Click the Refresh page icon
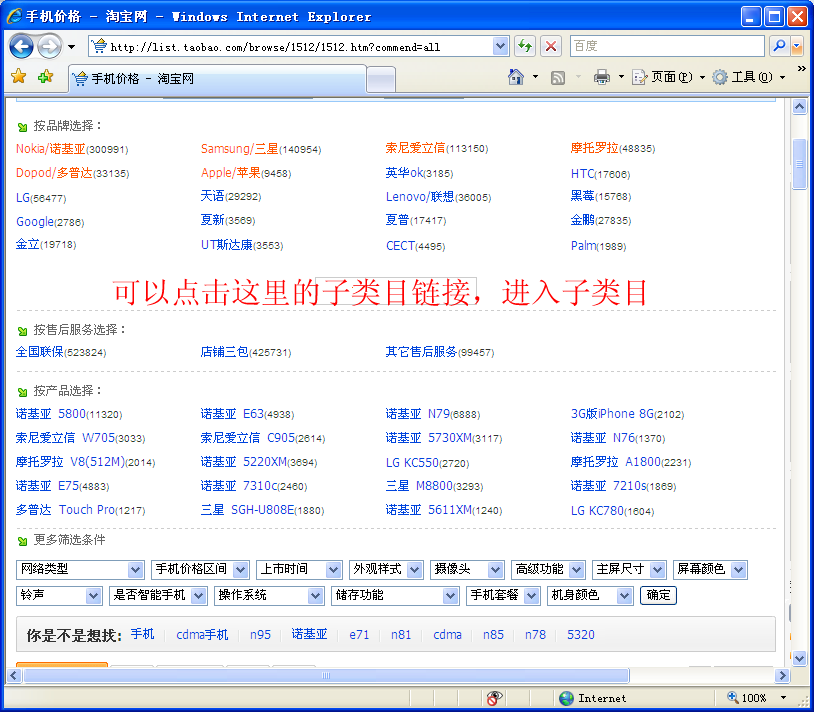Screen dimensions: 814x712 tap(525, 46)
